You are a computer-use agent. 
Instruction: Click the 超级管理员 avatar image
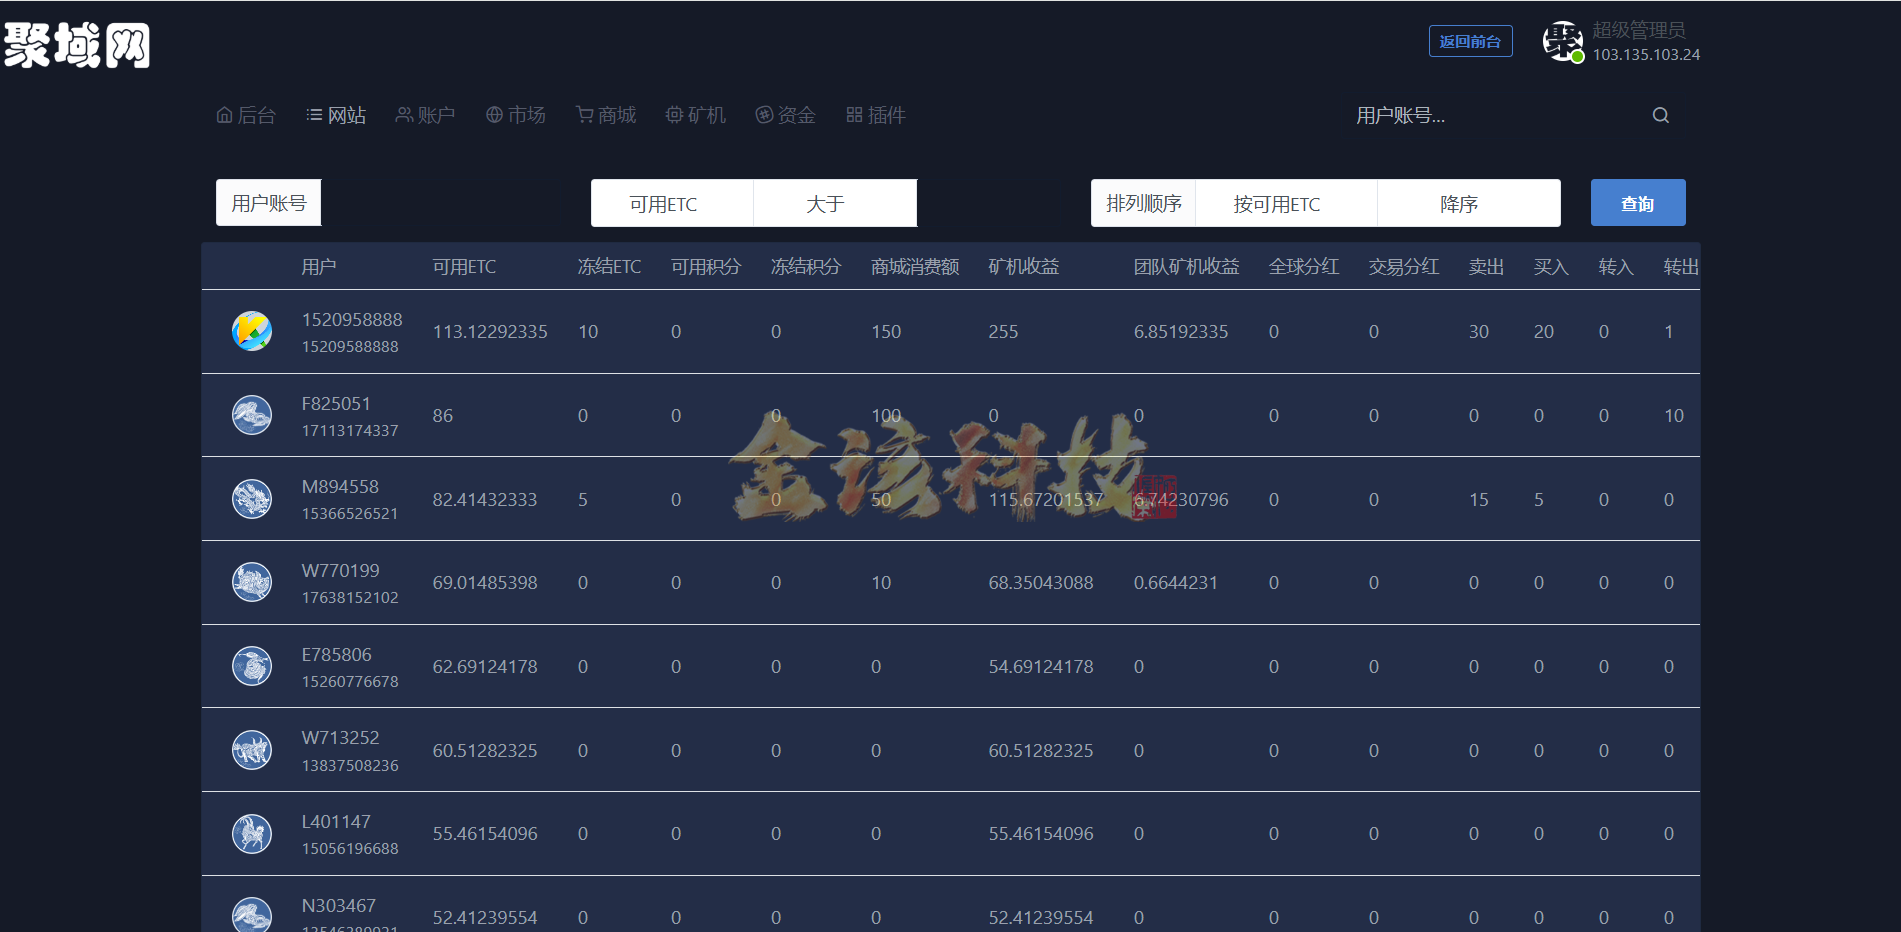click(1563, 41)
